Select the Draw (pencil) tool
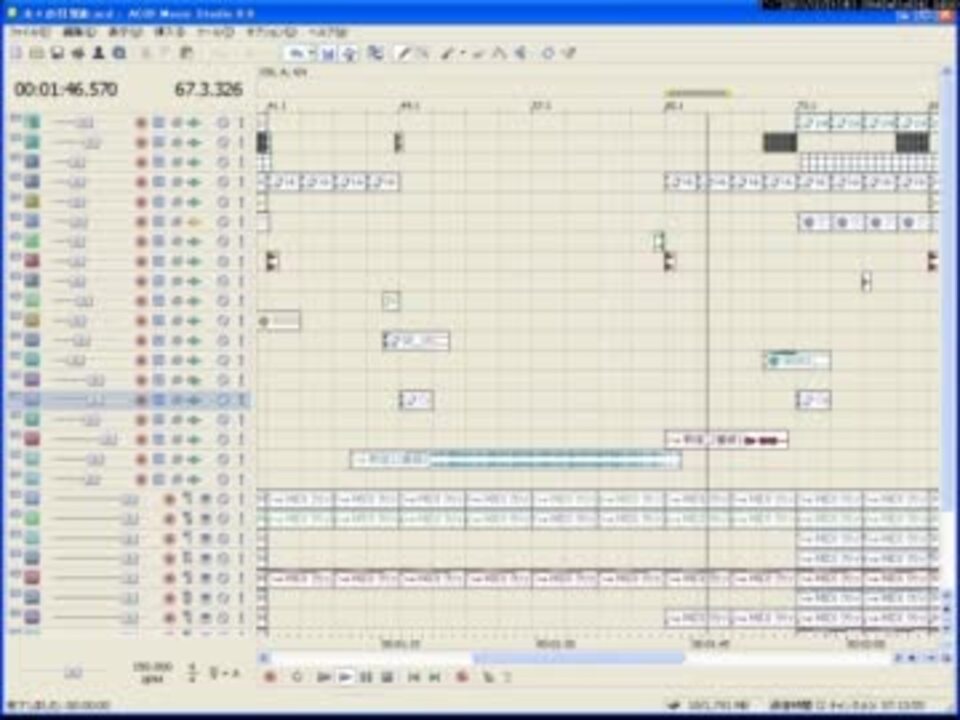Viewport: 960px width, 720px height. pos(403,53)
